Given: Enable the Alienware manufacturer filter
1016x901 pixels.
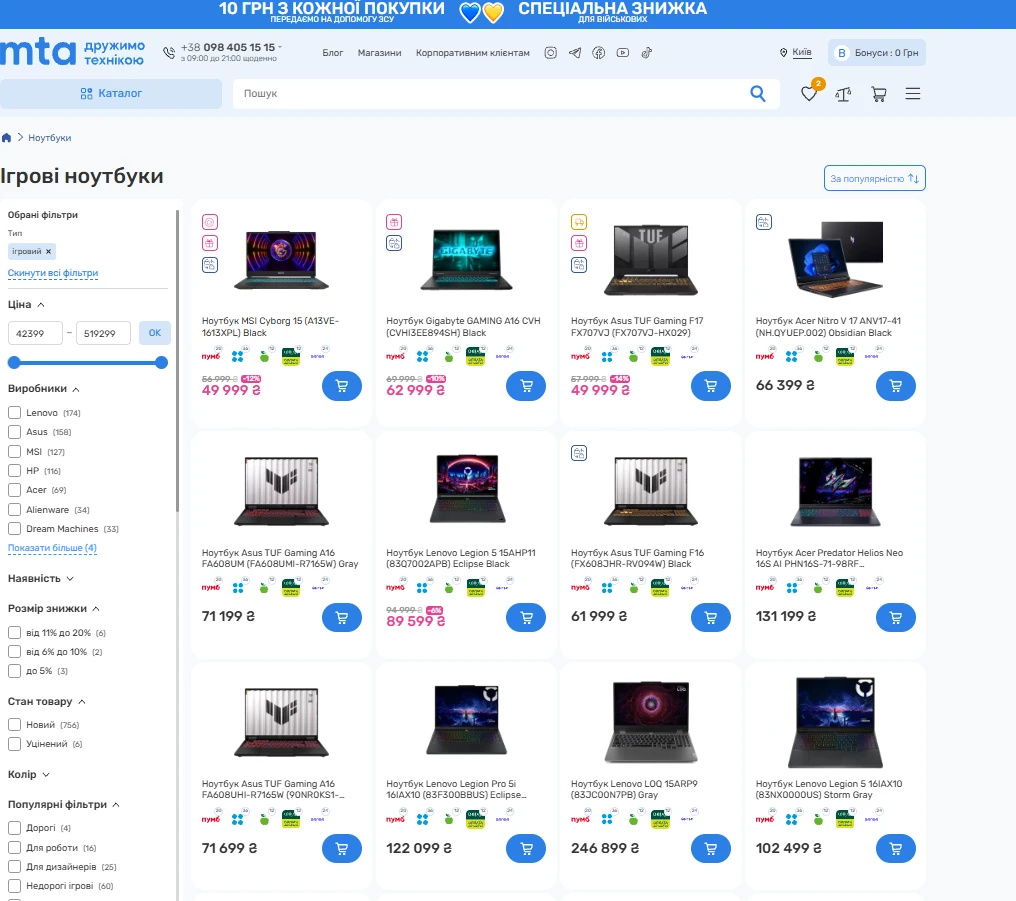Looking at the screenshot, I should click(x=14, y=510).
